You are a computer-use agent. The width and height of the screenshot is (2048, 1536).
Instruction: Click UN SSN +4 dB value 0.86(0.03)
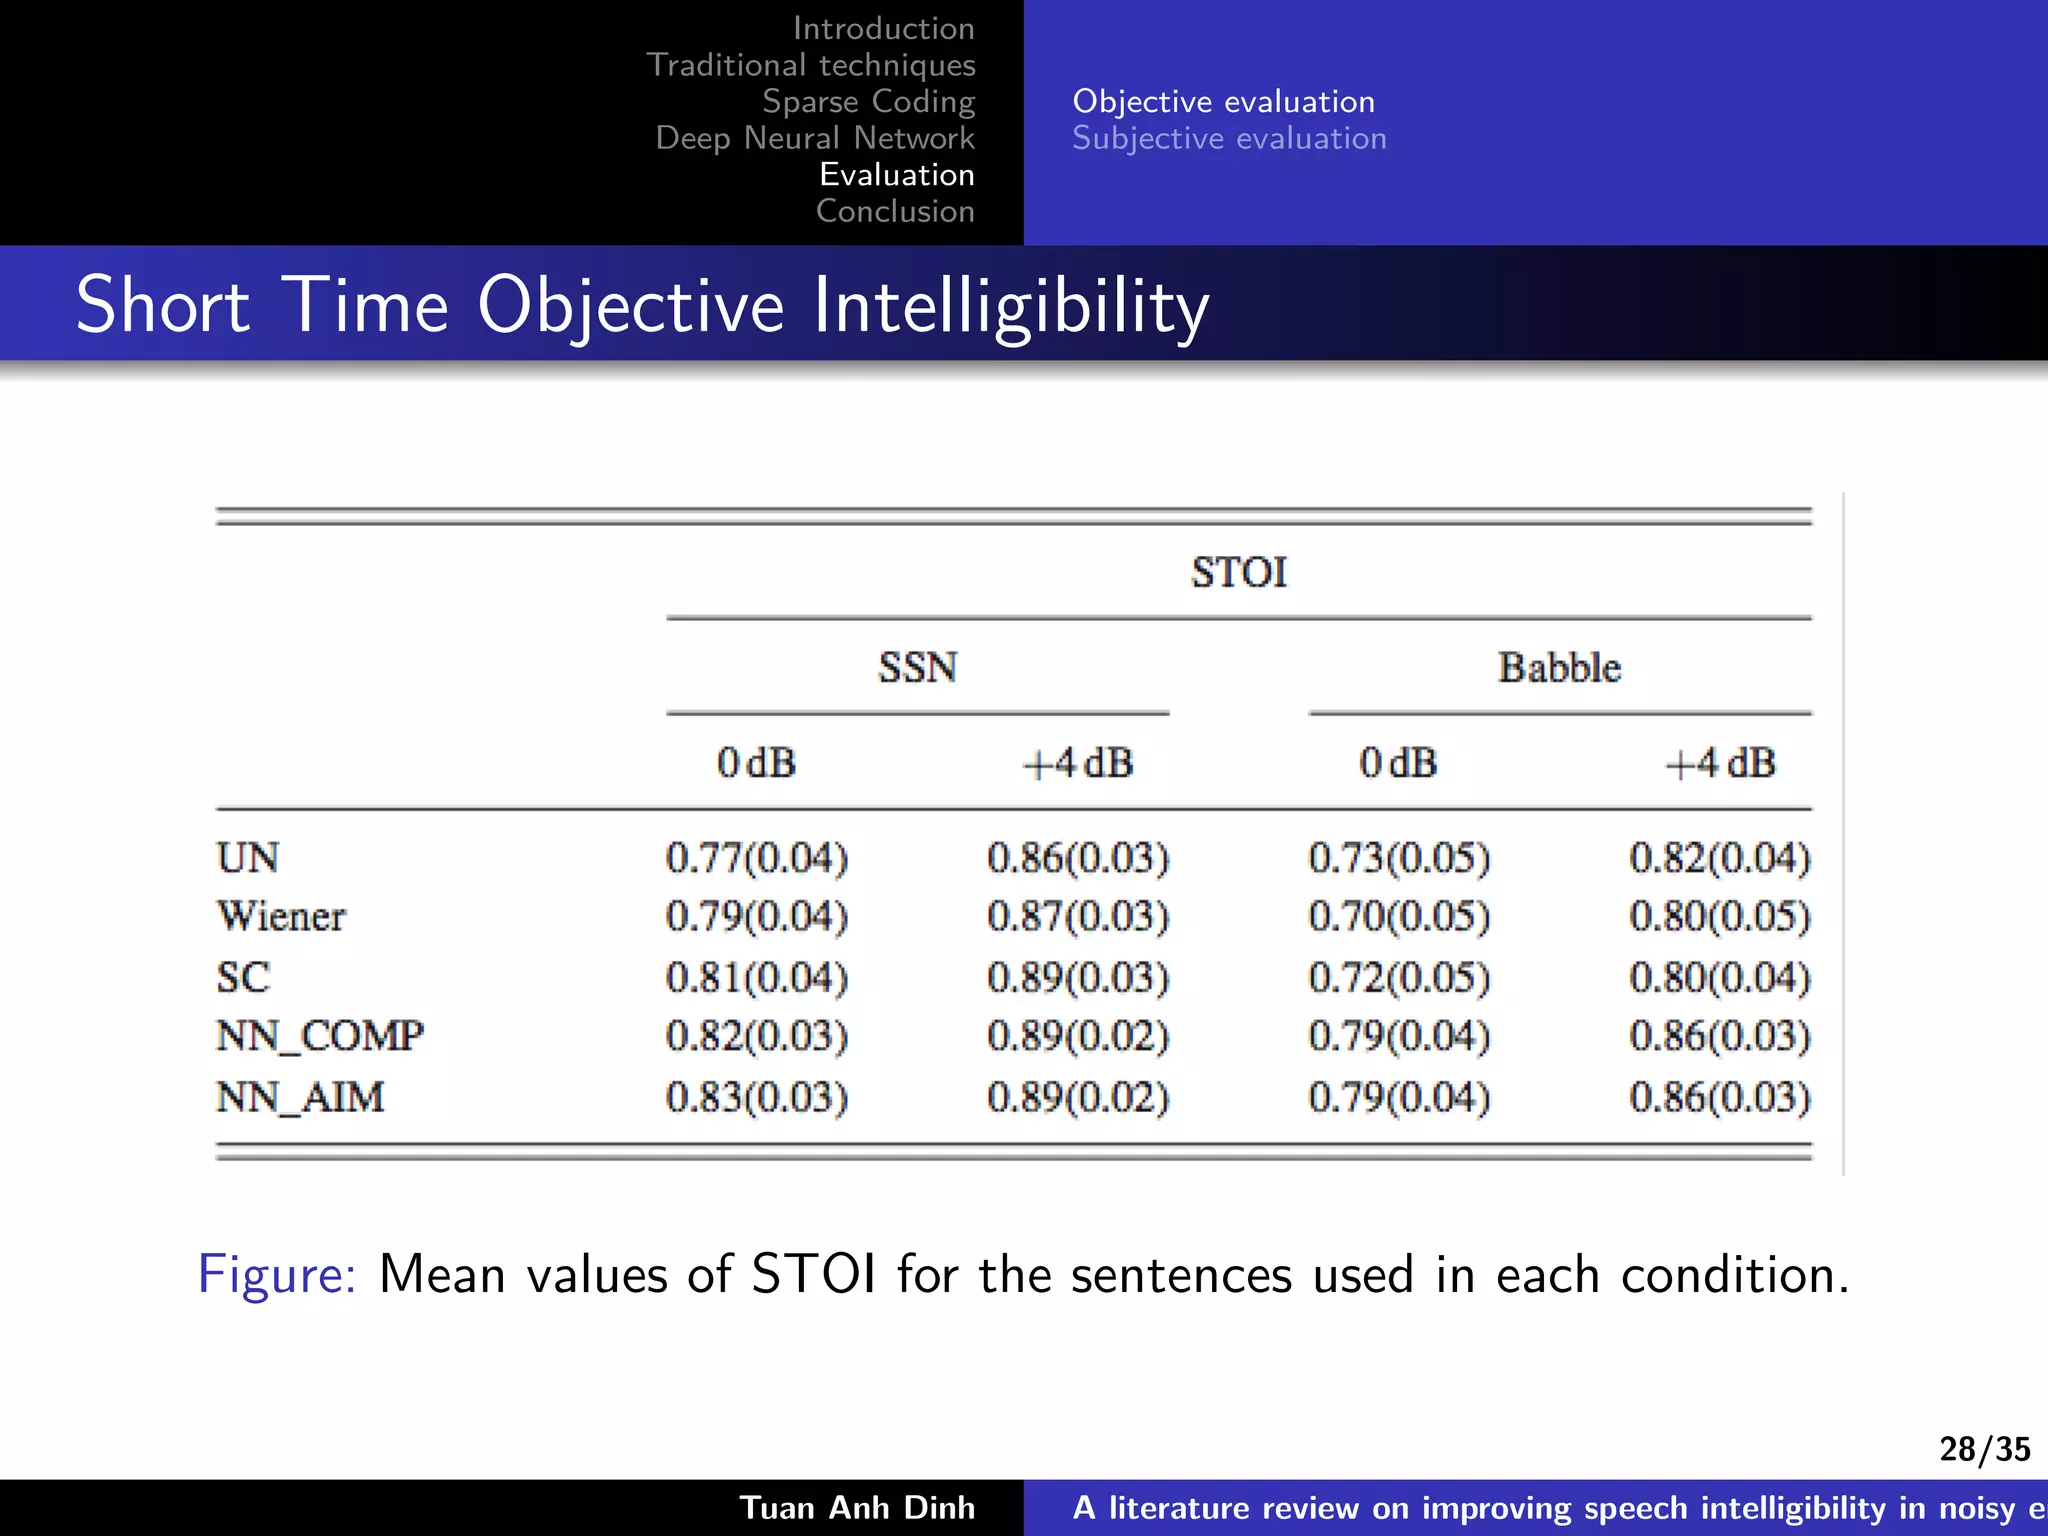coord(1078,858)
